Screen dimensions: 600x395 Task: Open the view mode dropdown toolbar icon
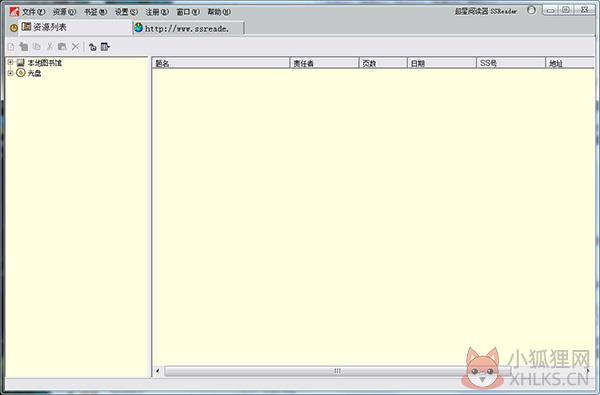pos(105,47)
